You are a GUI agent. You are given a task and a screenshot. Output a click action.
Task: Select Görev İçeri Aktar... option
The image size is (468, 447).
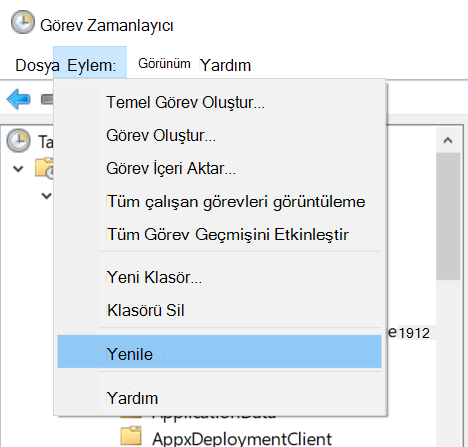(219, 168)
